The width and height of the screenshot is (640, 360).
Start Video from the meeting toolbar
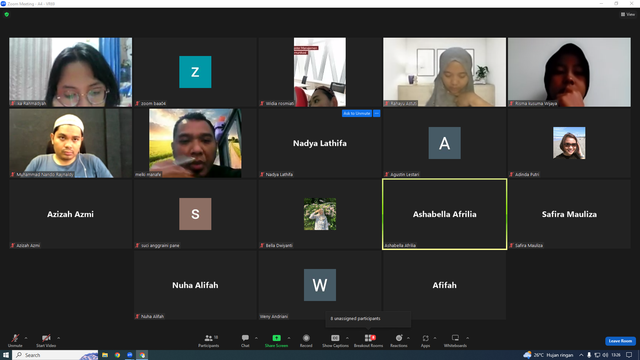[46, 340]
